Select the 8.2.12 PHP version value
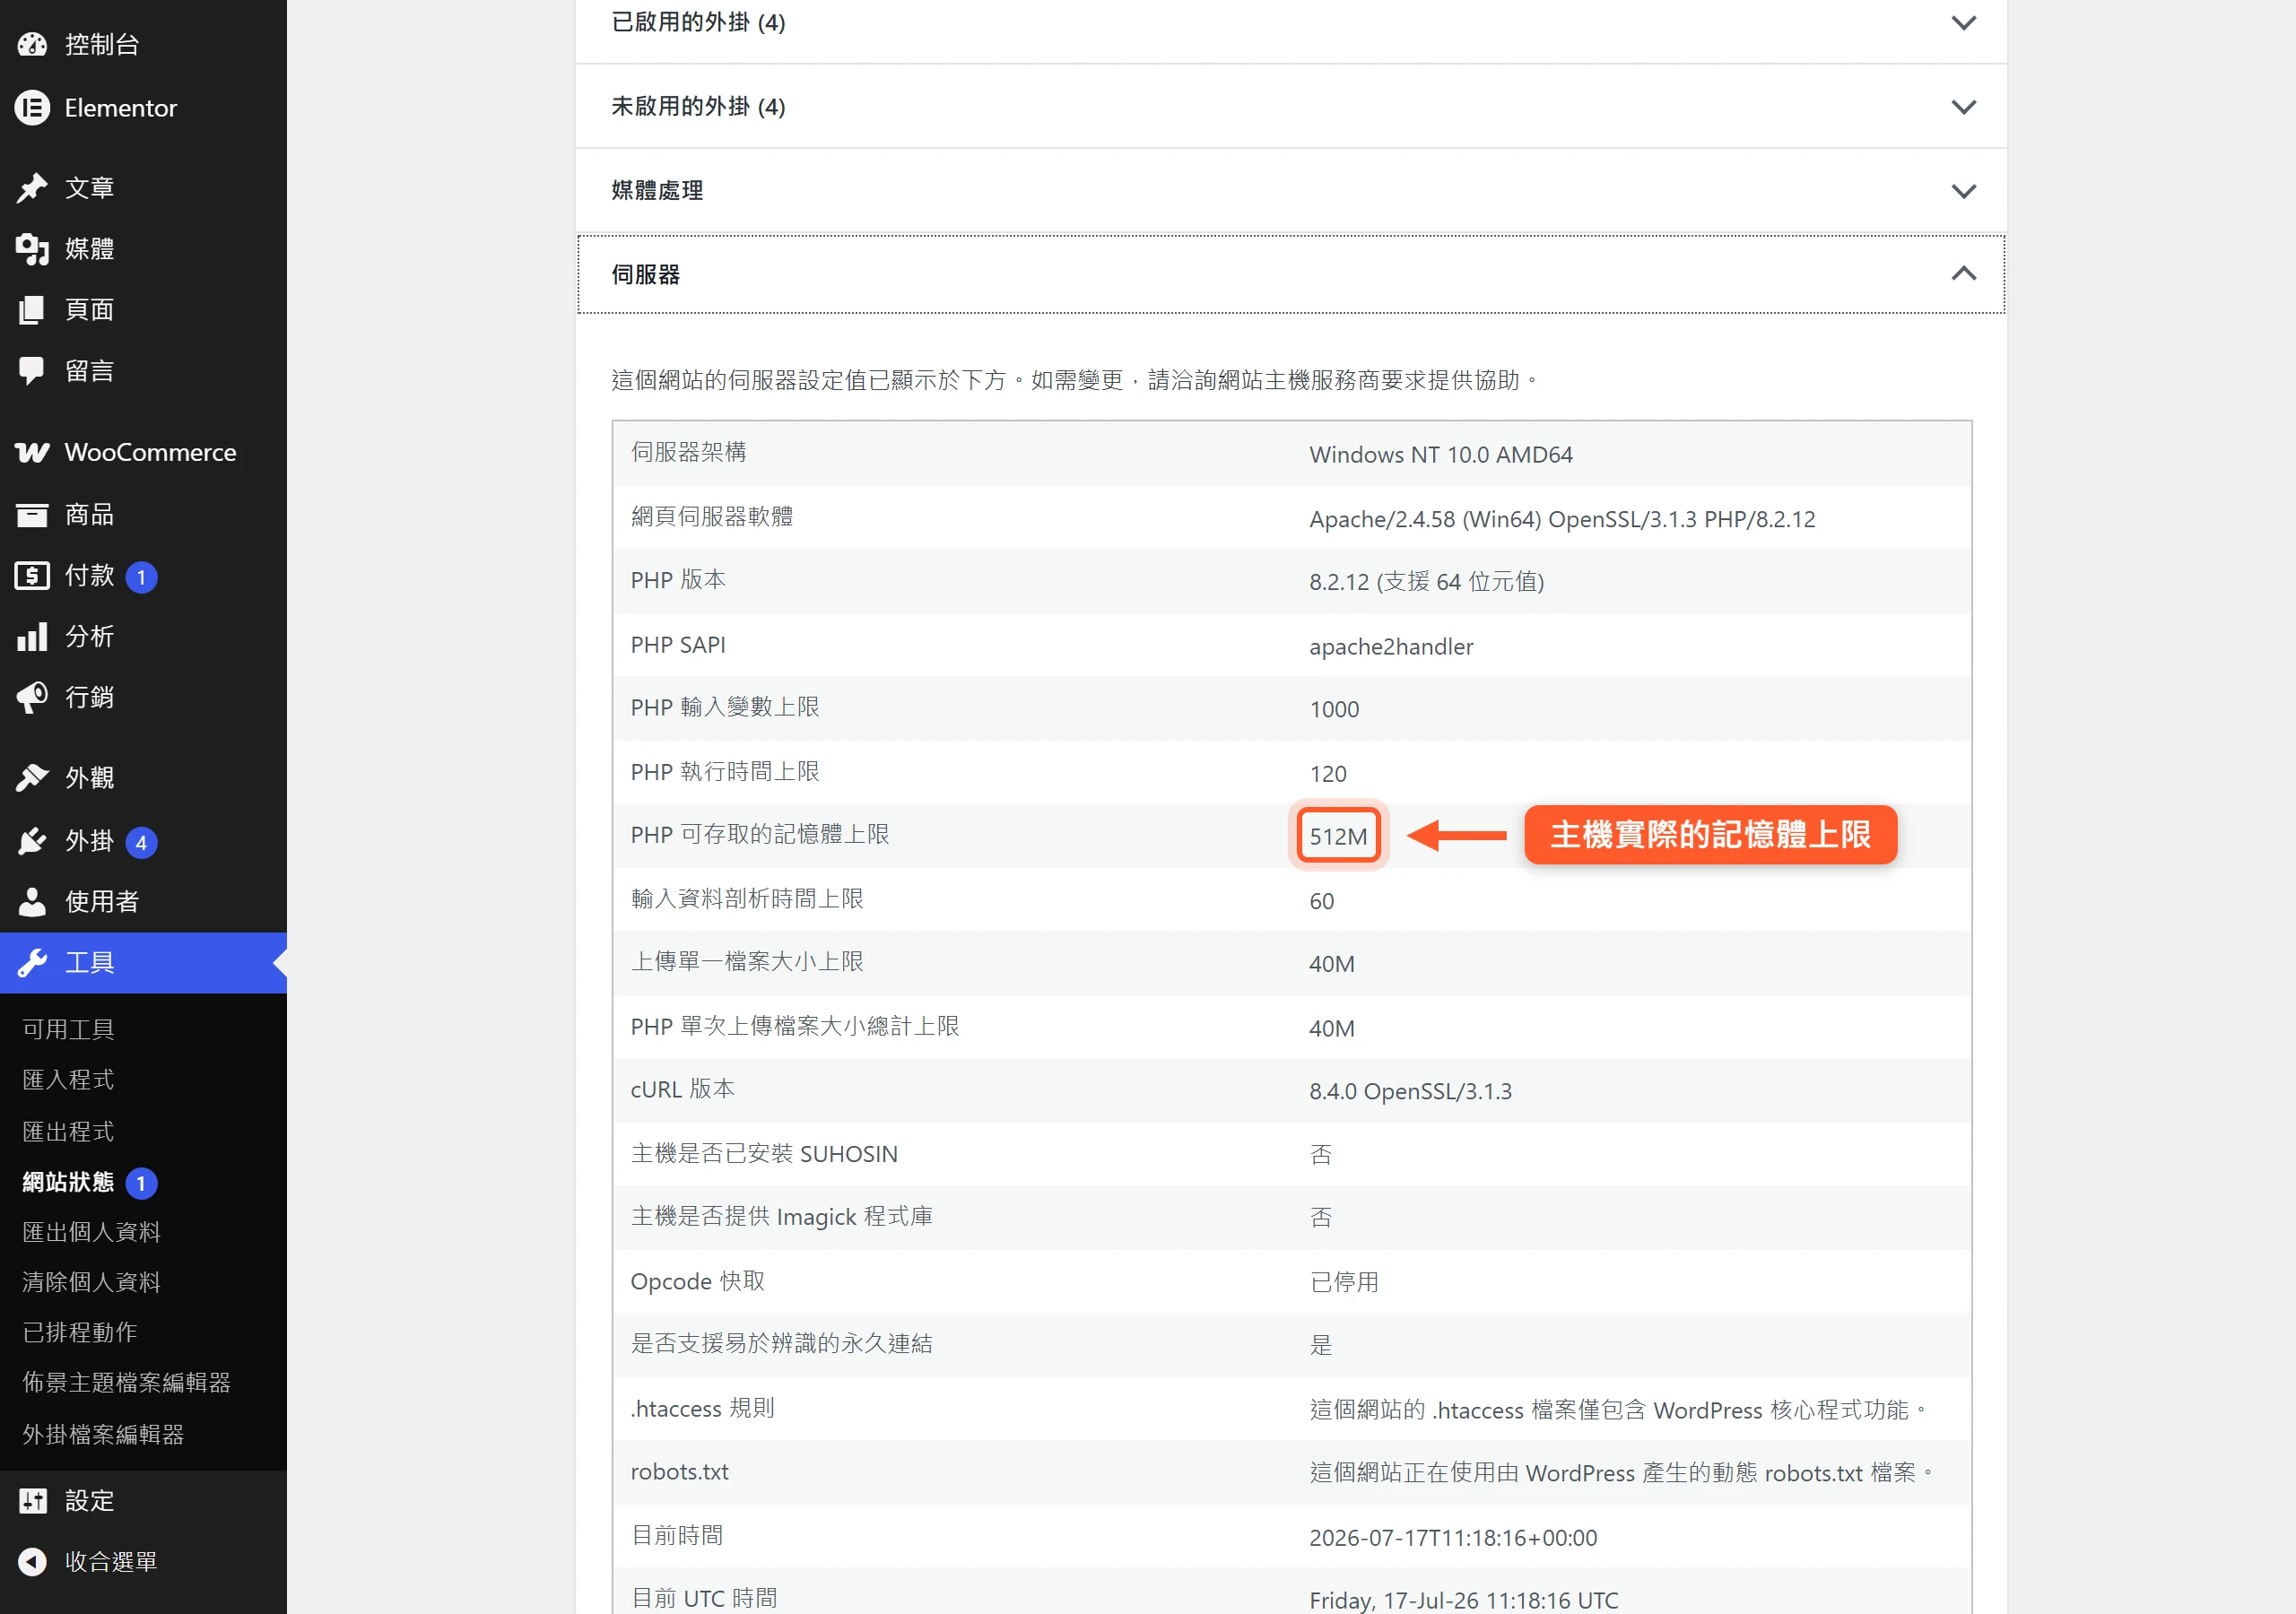2296x1614 pixels. coord(1427,582)
